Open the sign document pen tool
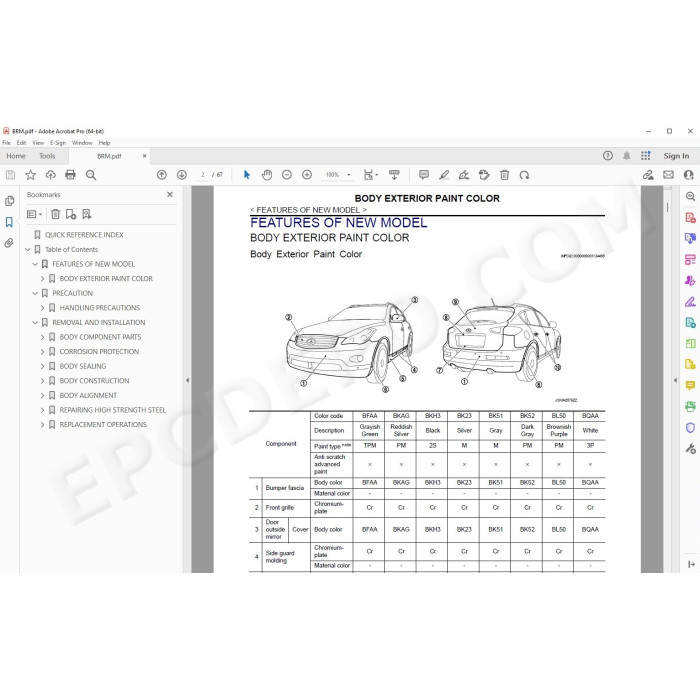This screenshot has width=700, height=700. point(464,175)
